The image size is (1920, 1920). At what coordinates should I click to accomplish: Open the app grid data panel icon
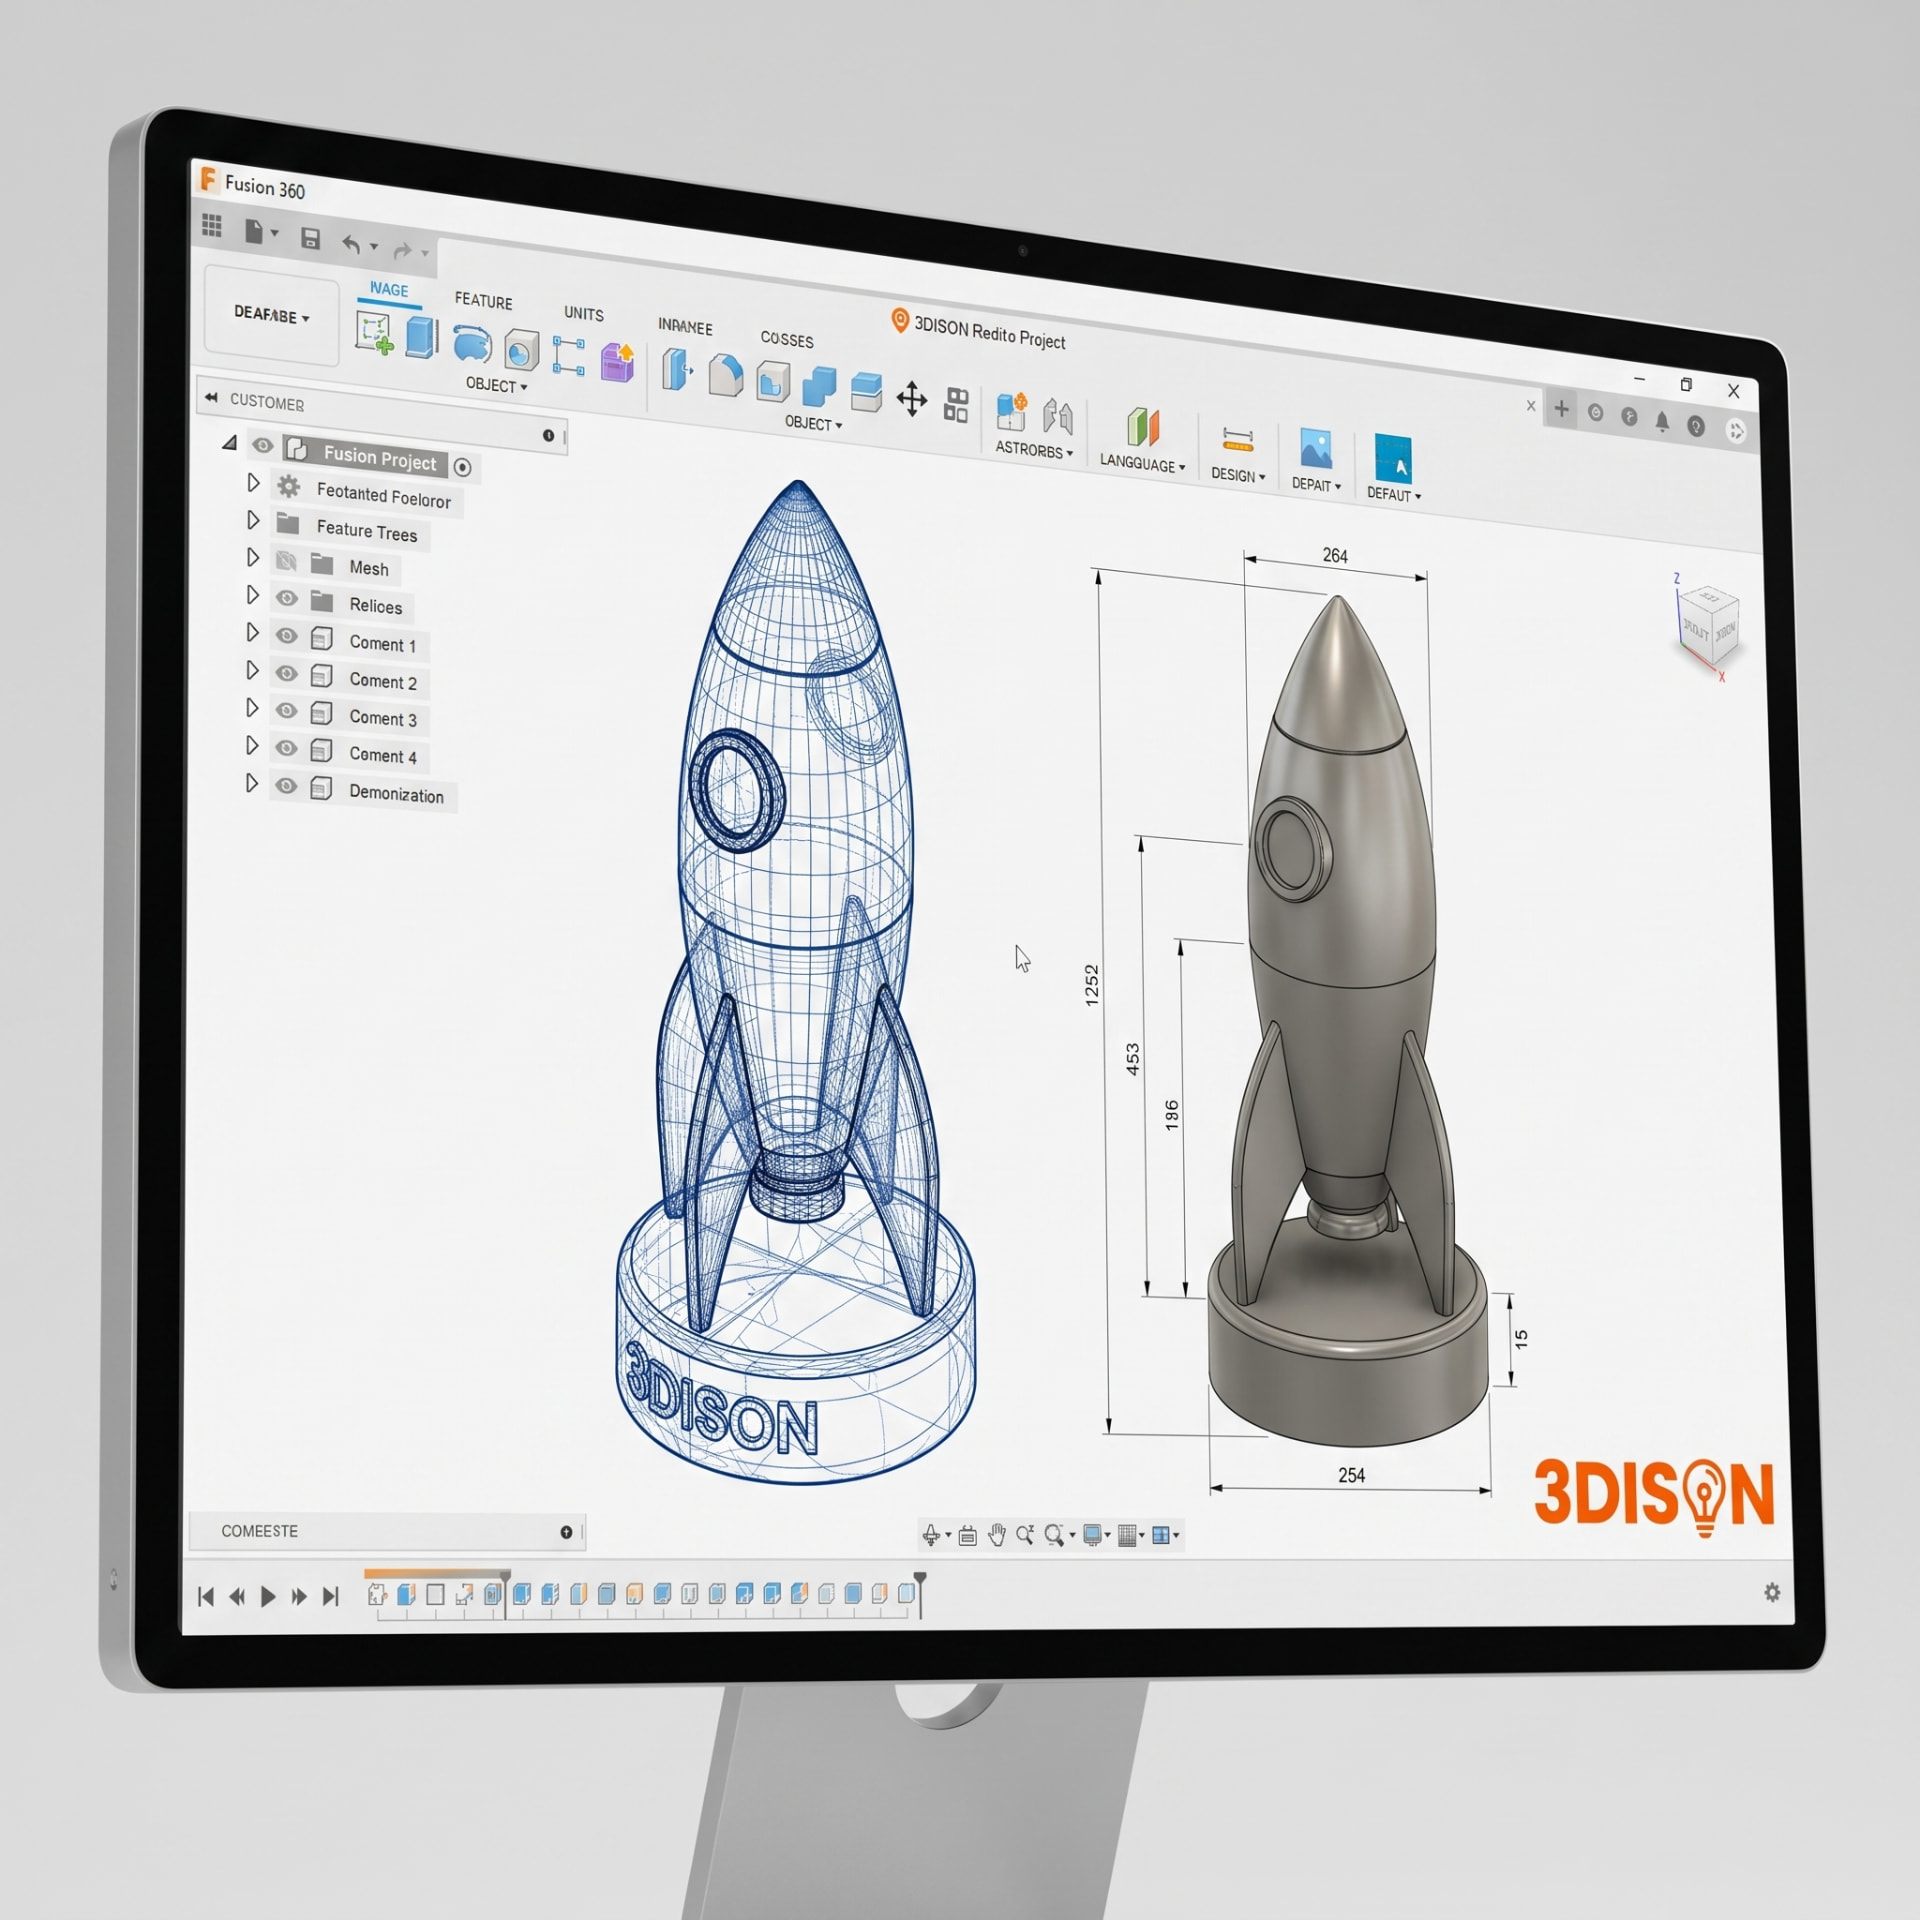coord(212,226)
